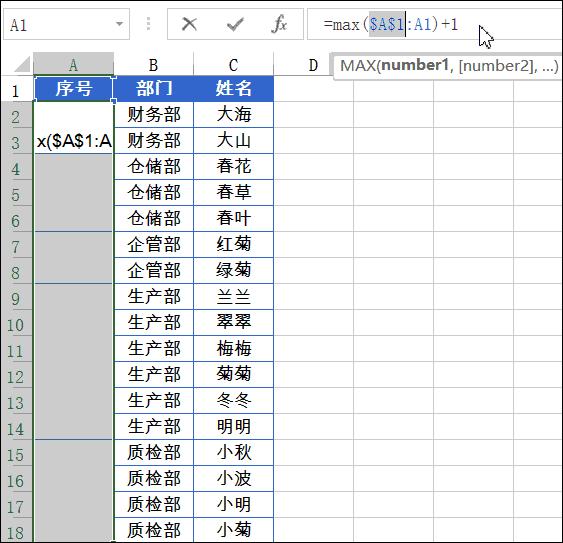
Task: Select column B header
Action: [154, 65]
